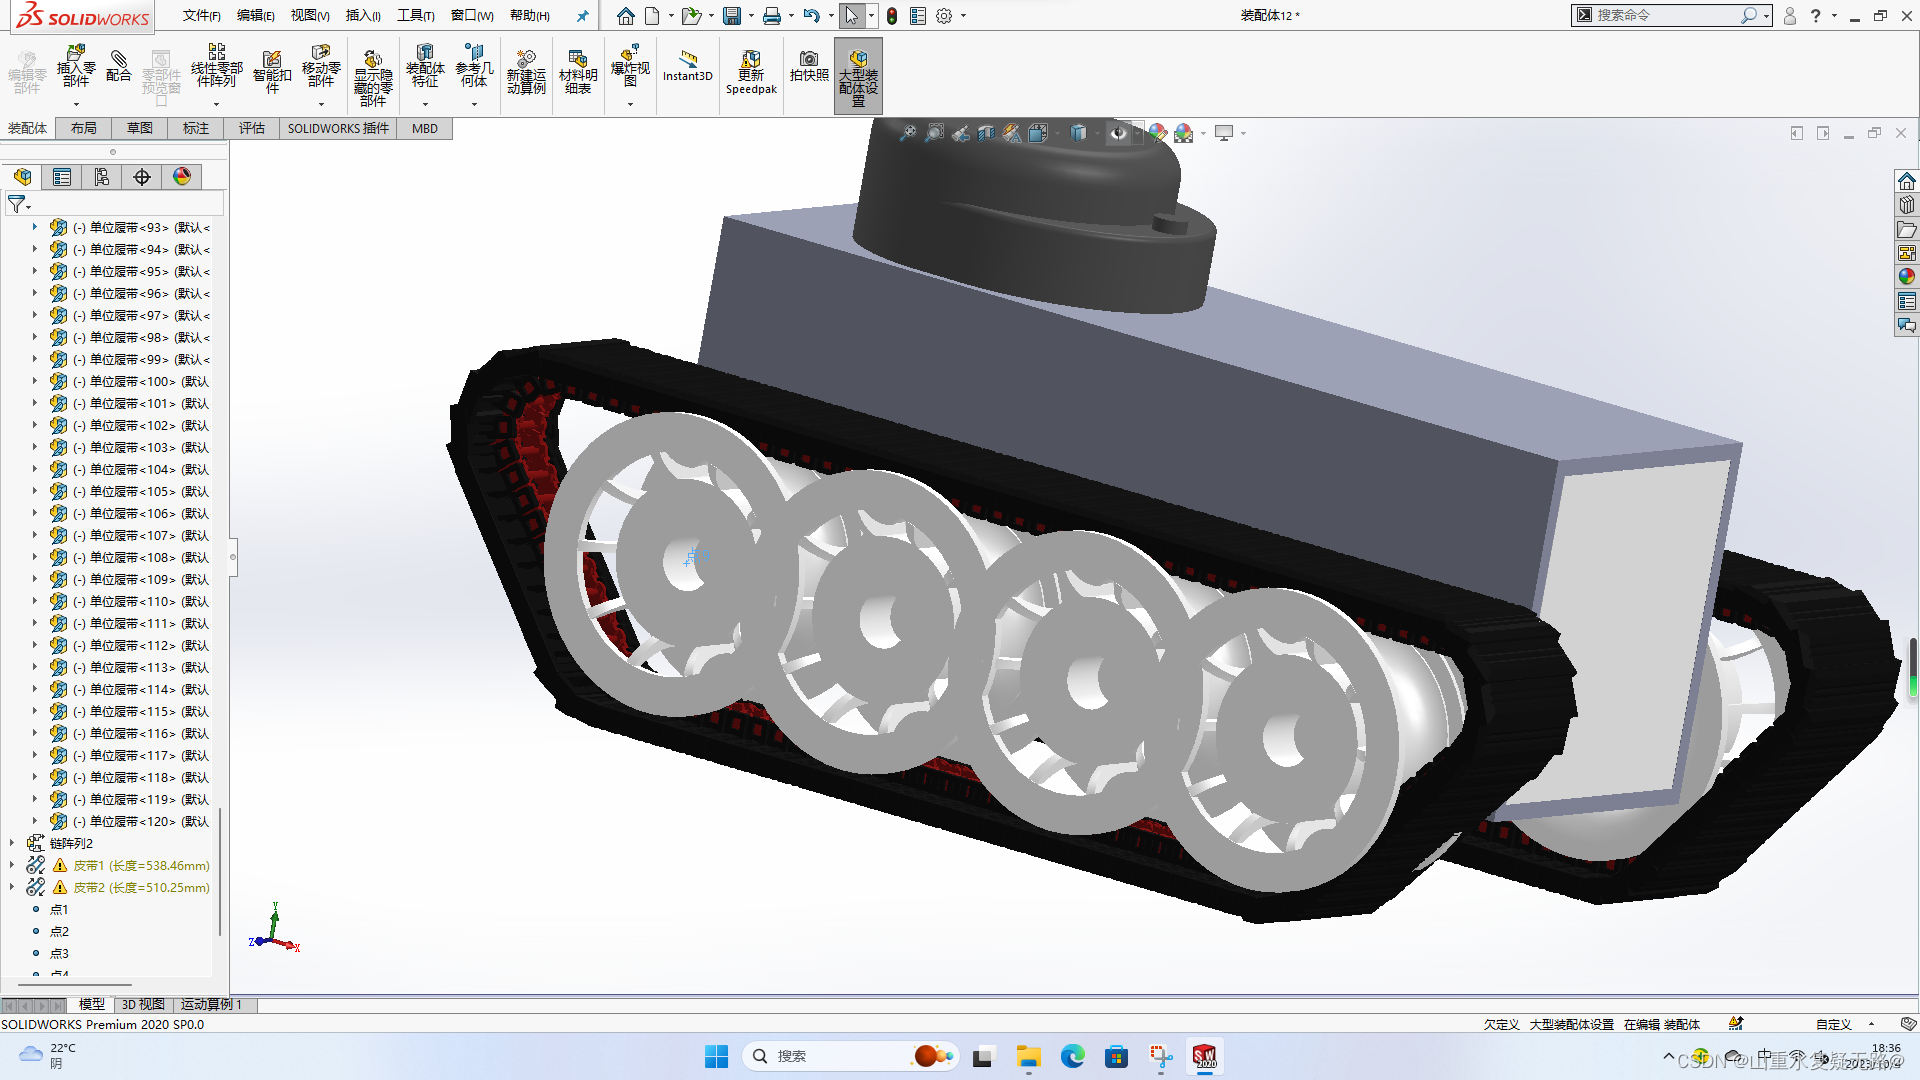The image size is (1920, 1080).
Task: Toggle Section View icon
Action: pos(986,133)
